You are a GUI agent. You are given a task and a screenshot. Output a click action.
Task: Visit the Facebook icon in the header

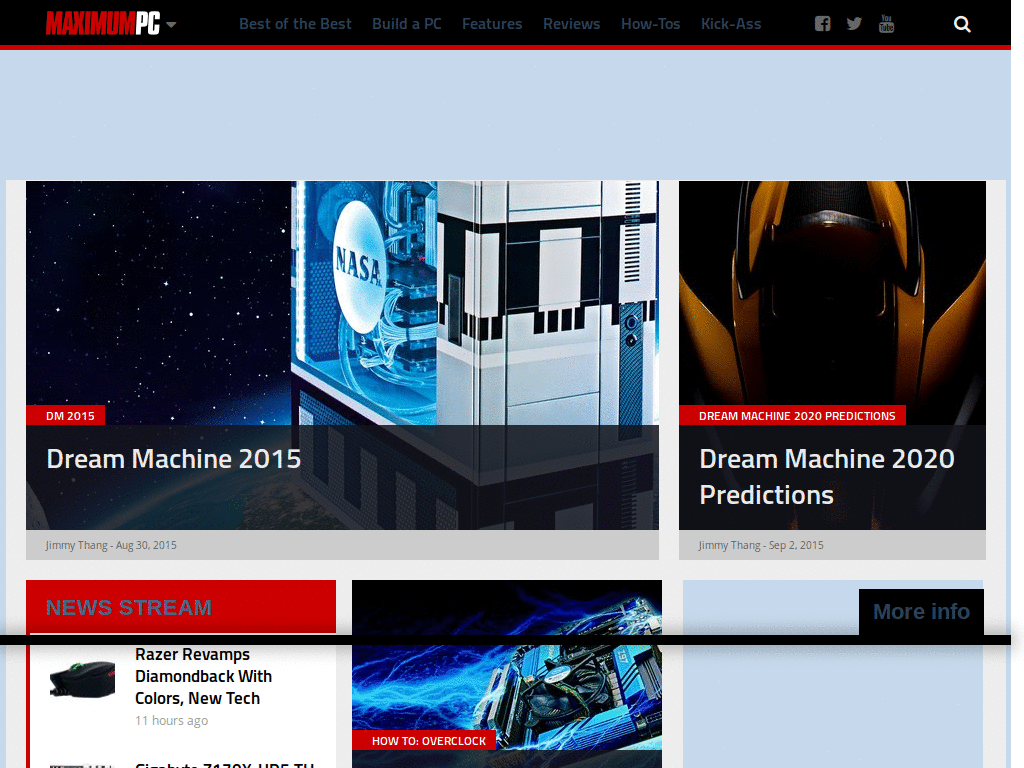point(822,23)
